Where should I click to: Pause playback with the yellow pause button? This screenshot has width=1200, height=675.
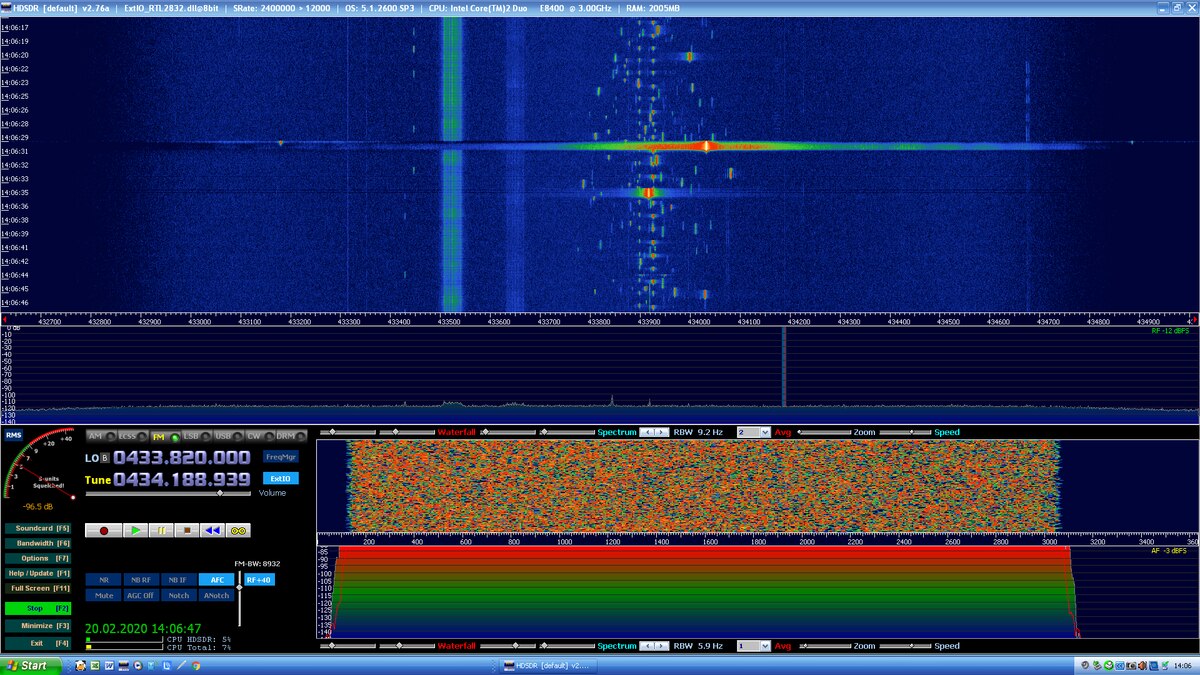coord(161,530)
